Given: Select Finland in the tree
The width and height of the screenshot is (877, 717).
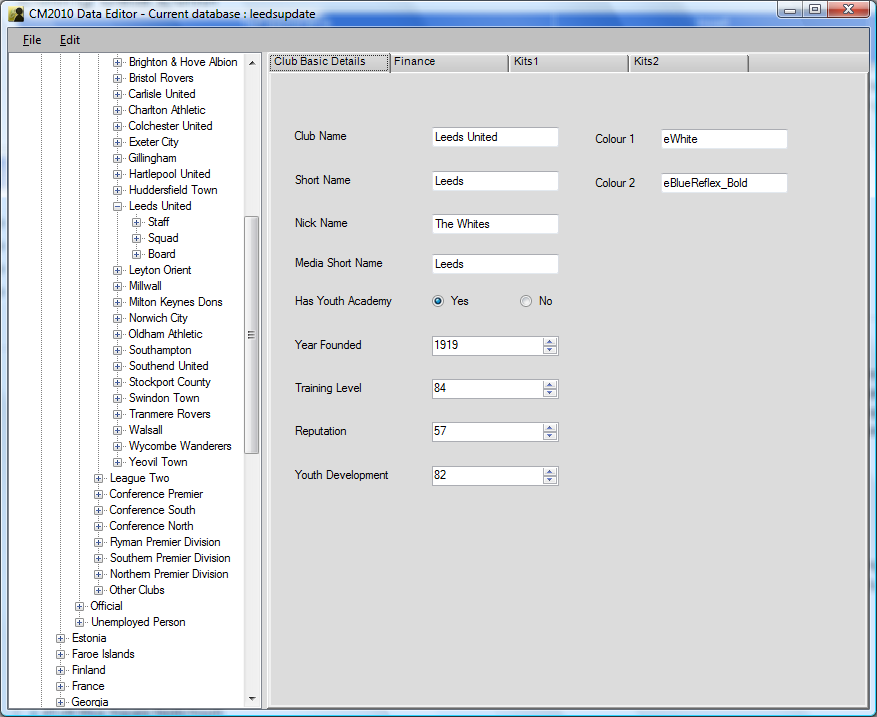Looking at the screenshot, I should click(x=88, y=670).
